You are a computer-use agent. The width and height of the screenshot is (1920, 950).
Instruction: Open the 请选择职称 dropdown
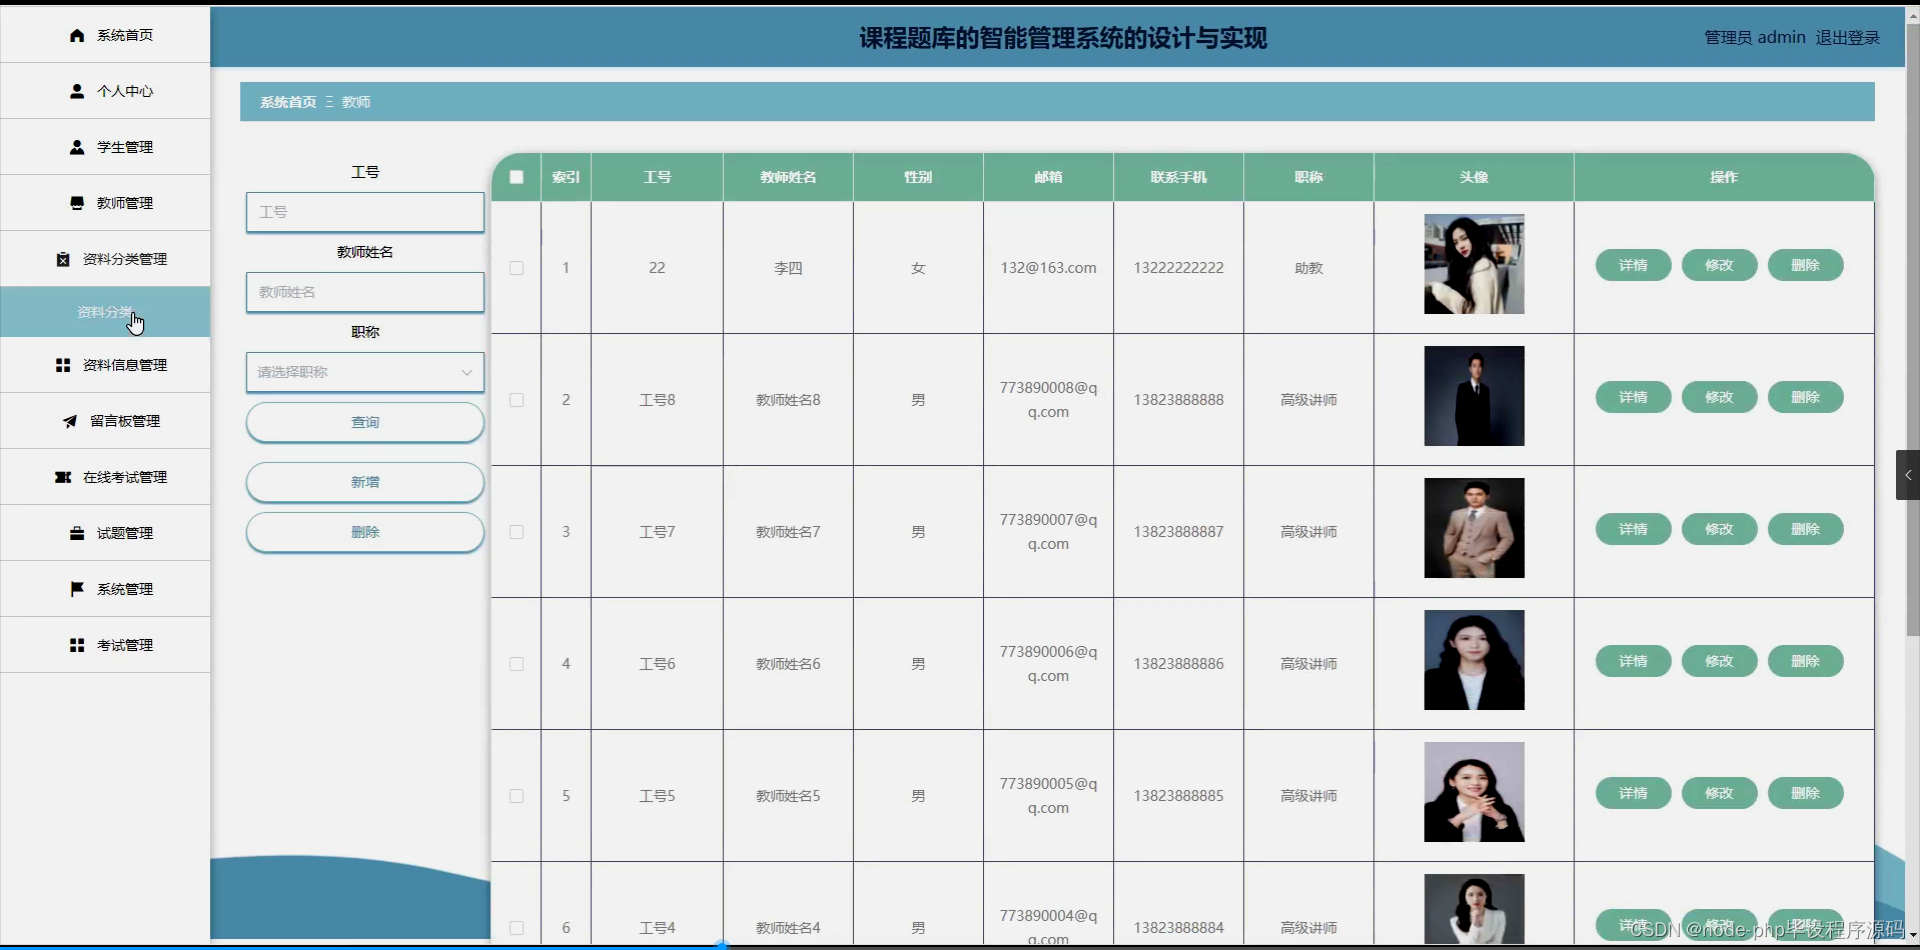[x=364, y=372]
